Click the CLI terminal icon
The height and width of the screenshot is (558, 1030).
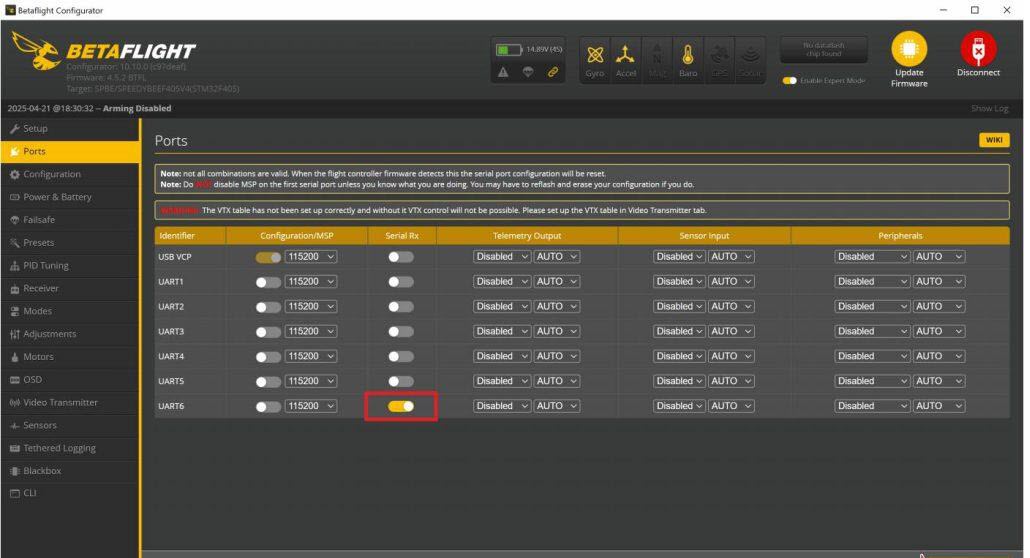14,493
